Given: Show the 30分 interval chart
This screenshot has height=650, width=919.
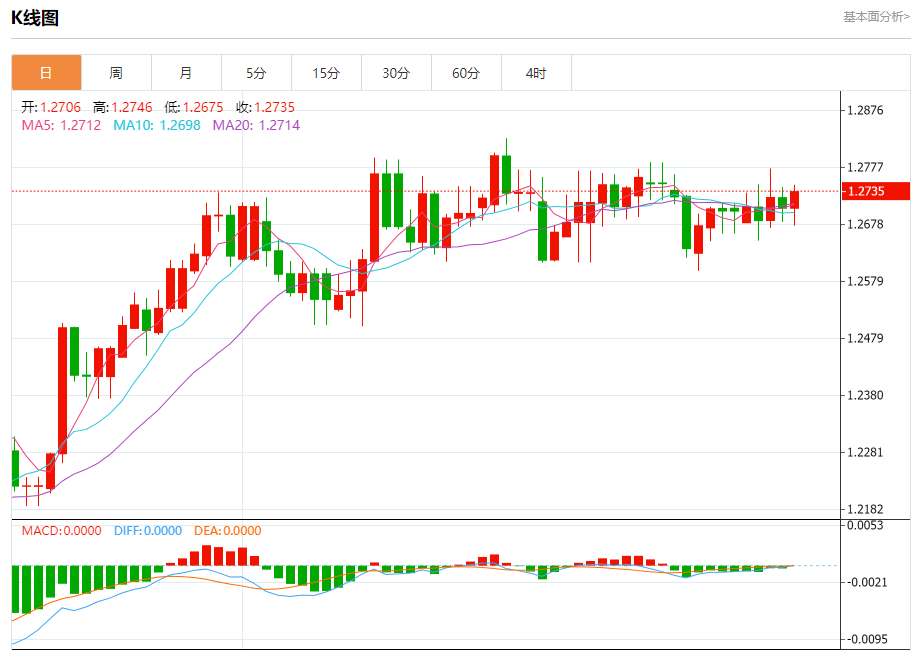Looking at the screenshot, I should pos(396,73).
